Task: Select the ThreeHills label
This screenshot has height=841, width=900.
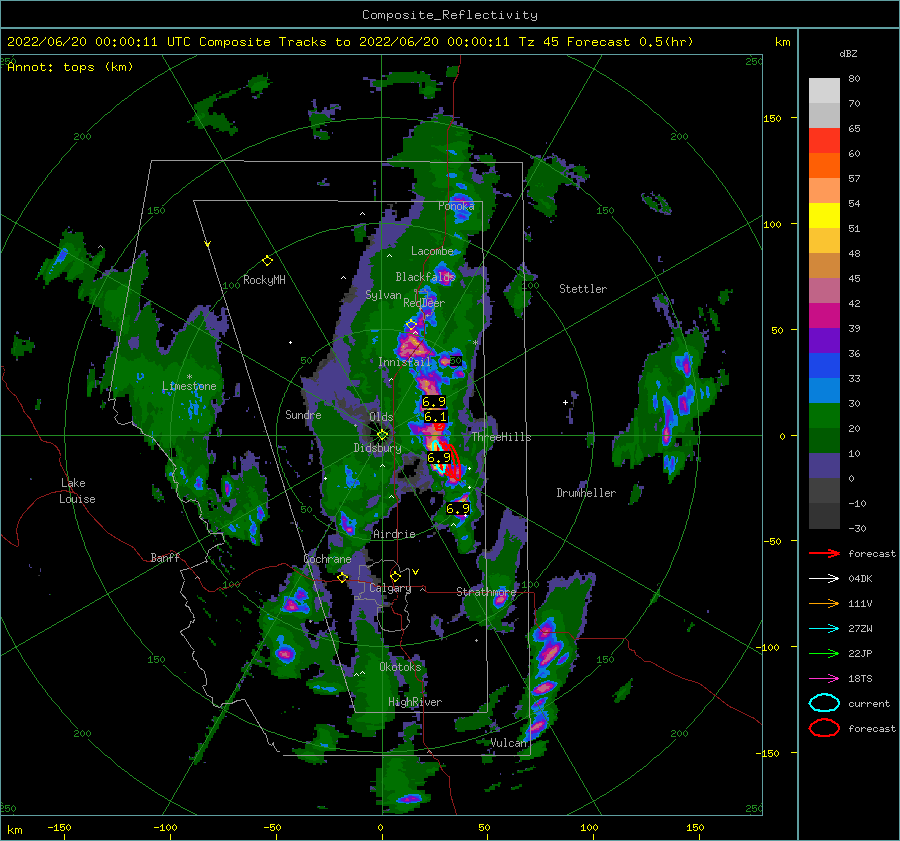Action: pos(502,437)
